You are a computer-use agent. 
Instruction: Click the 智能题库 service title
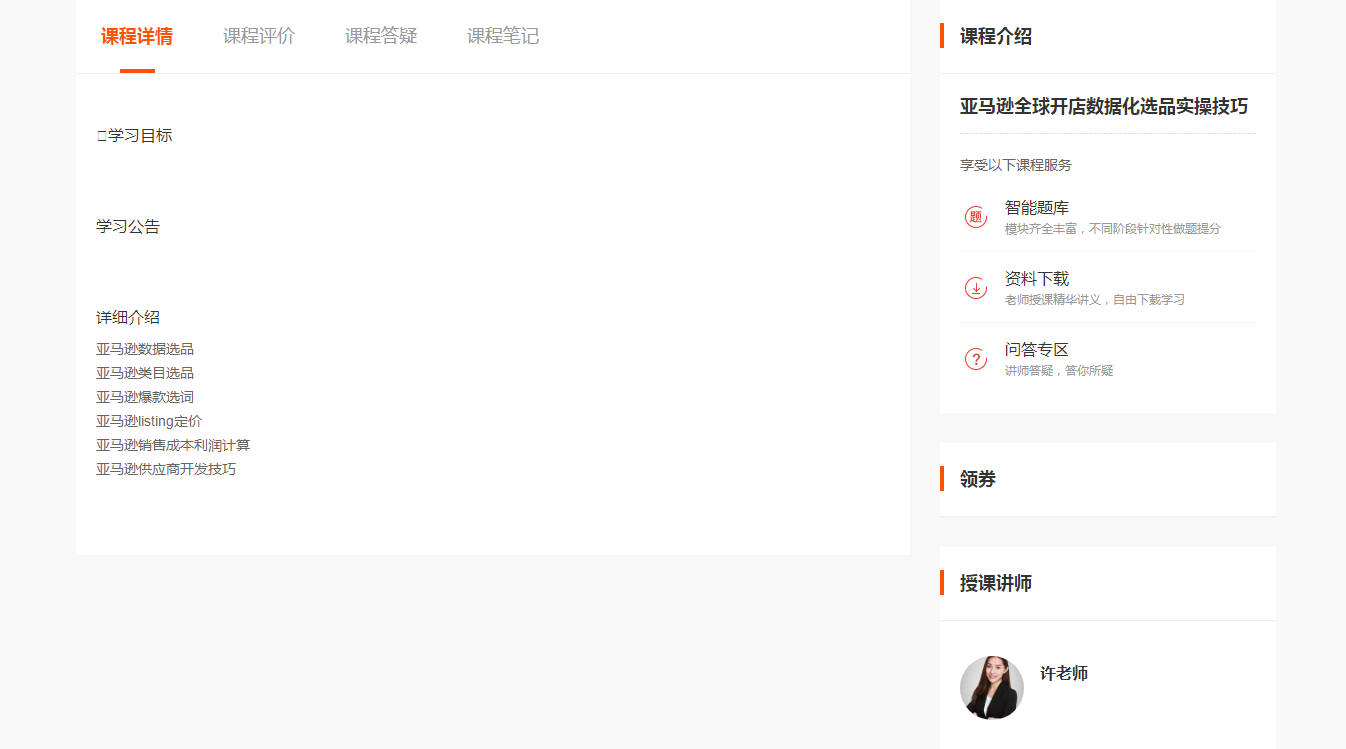[1037, 208]
